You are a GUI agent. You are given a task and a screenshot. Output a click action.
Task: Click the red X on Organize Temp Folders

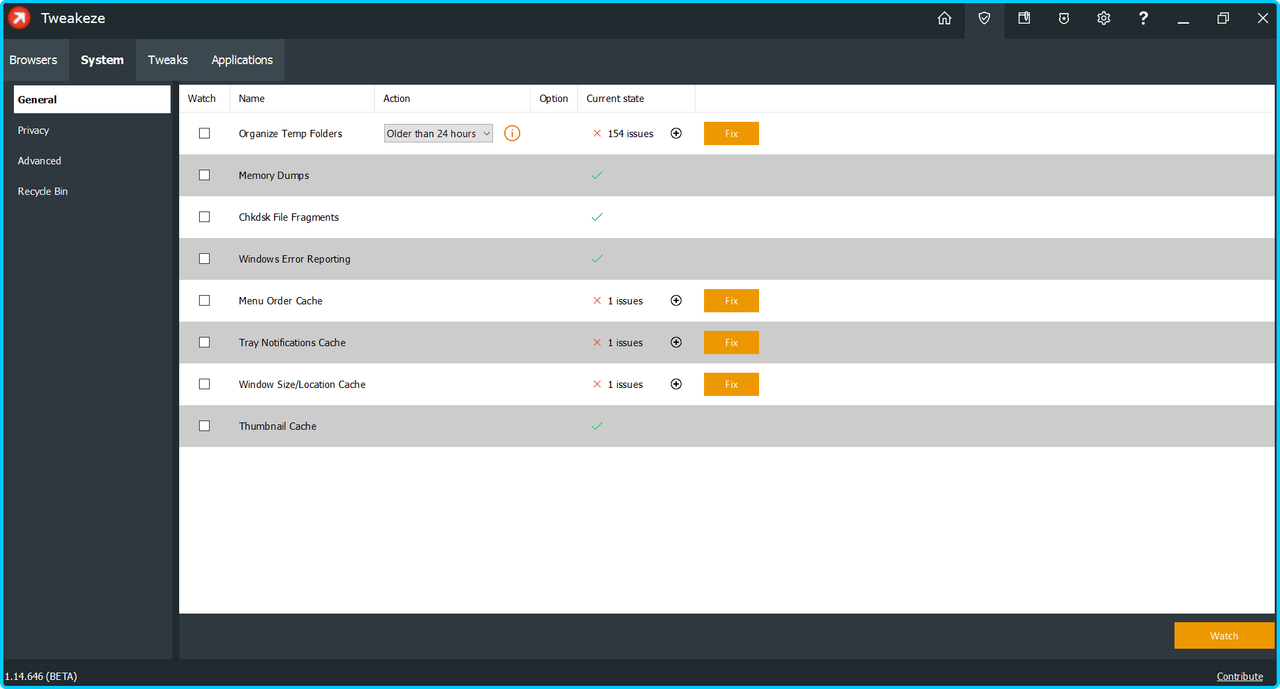(597, 133)
